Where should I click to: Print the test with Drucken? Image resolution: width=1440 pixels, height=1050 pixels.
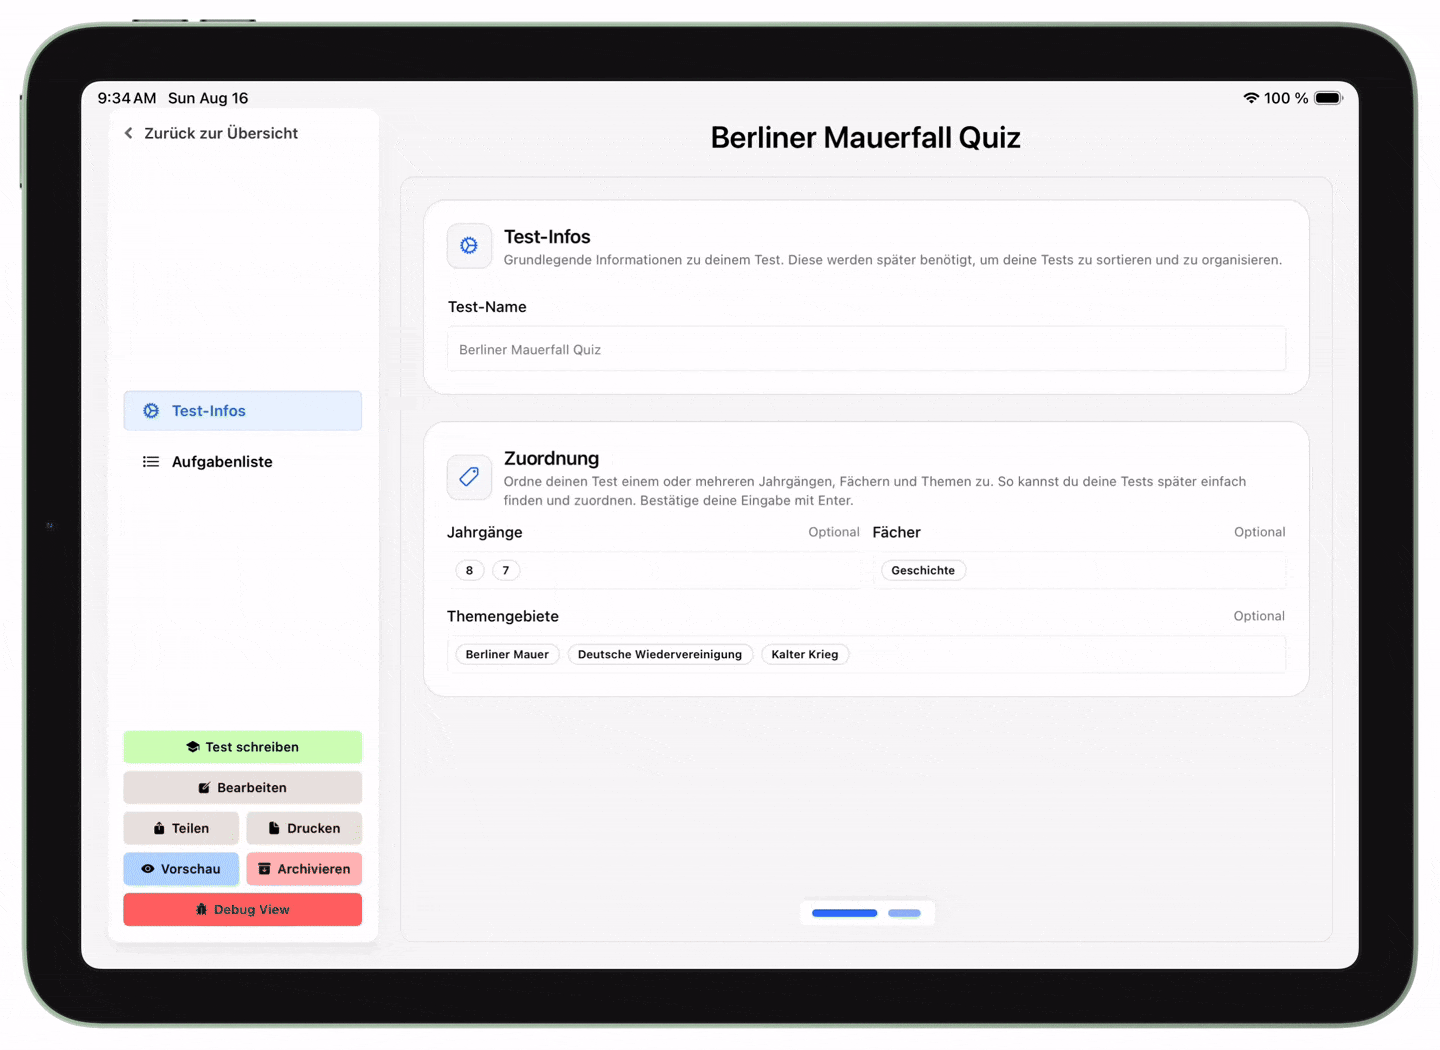(x=304, y=828)
